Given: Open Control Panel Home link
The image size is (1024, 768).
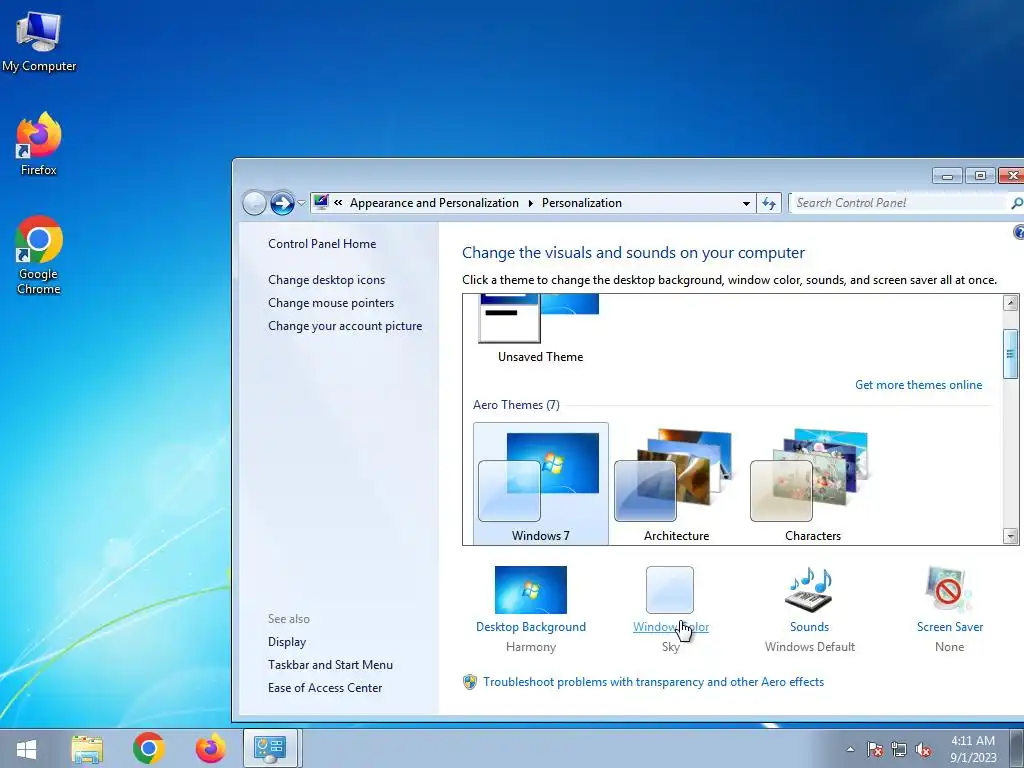Looking at the screenshot, I should click(x=322, y=244).
